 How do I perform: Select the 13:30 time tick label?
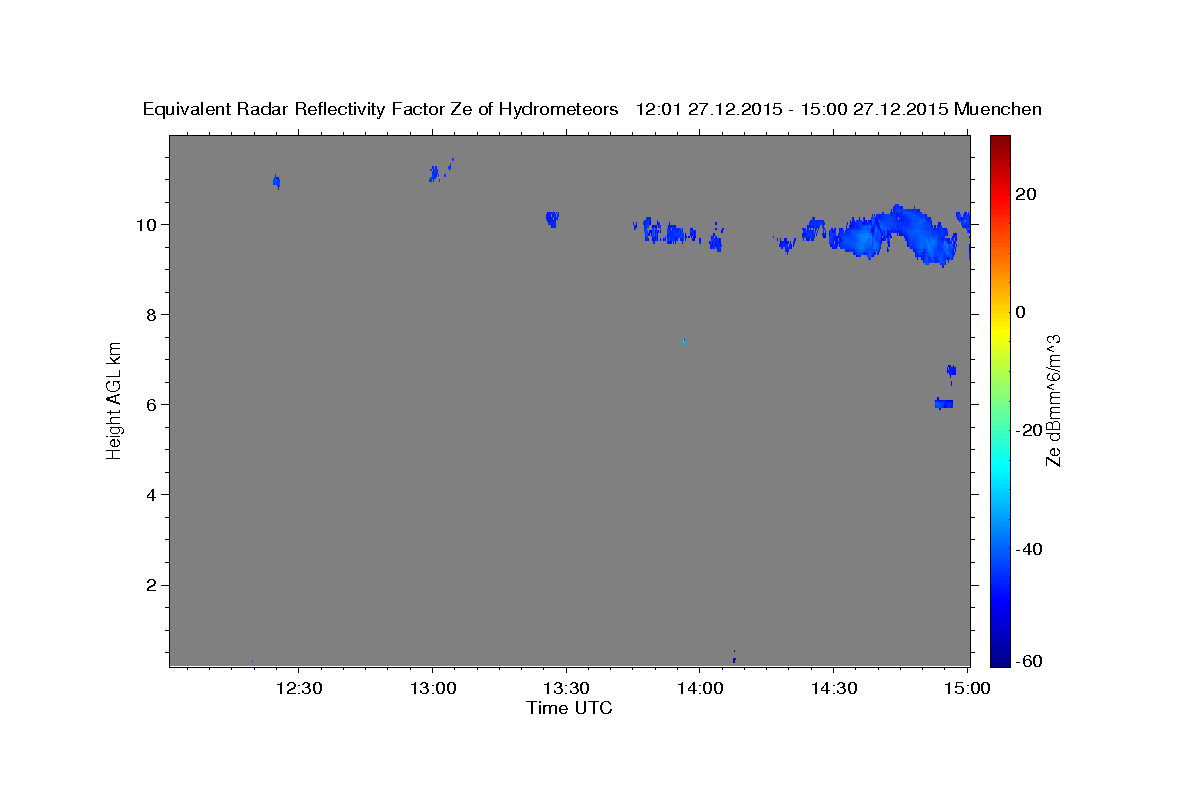pyautogui.click(x=565, y=688)
